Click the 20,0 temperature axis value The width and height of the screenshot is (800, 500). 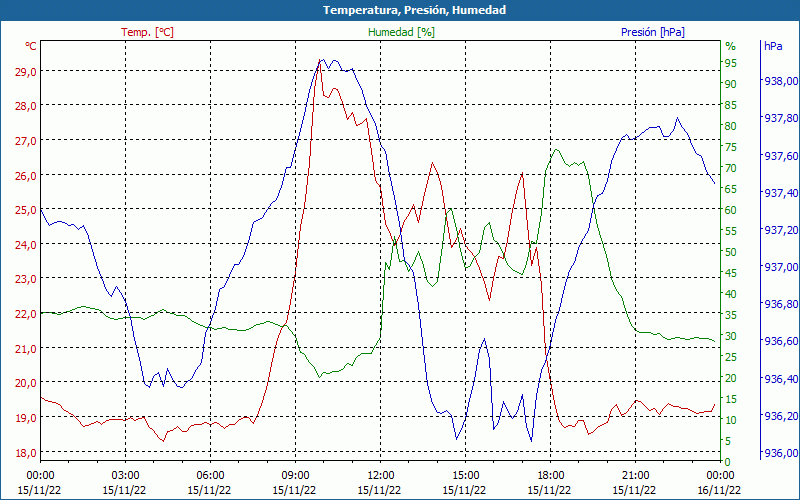coord(26,383)
